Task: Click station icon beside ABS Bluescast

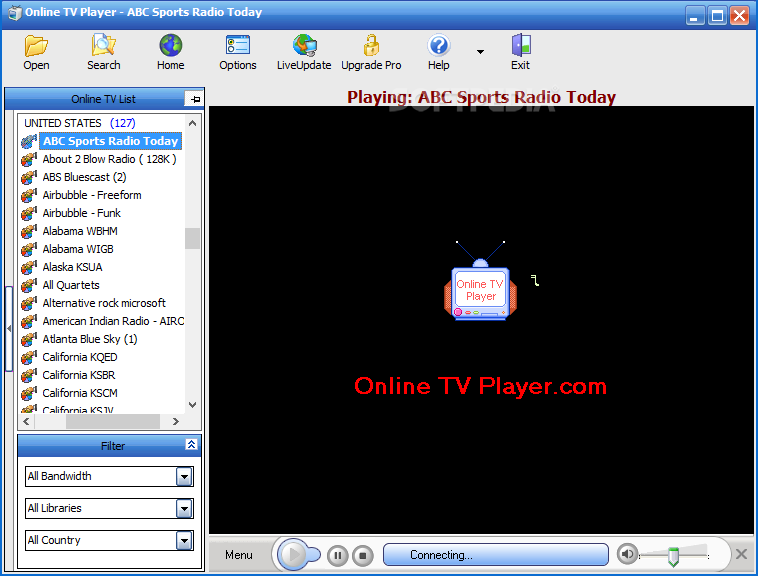Action: pyautogui.click(x=29, y=177)
